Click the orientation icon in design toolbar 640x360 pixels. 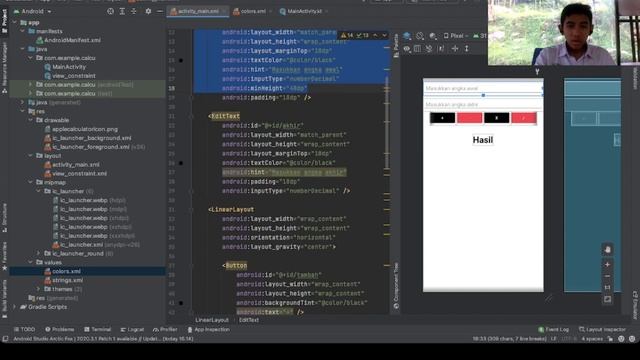(420, 36)
